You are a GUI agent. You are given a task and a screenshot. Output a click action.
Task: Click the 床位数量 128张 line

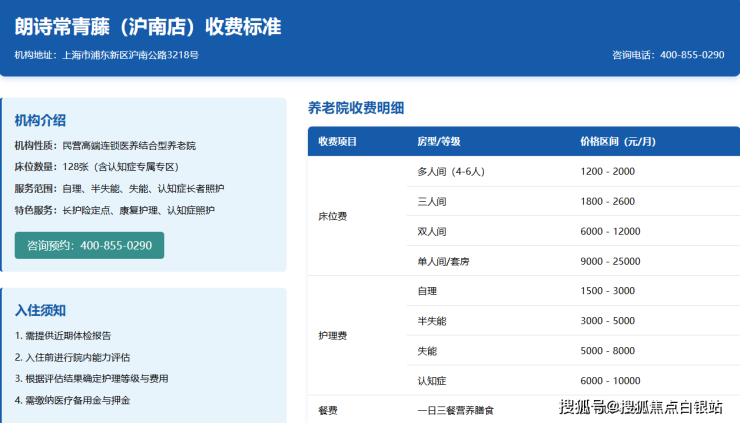97,167
